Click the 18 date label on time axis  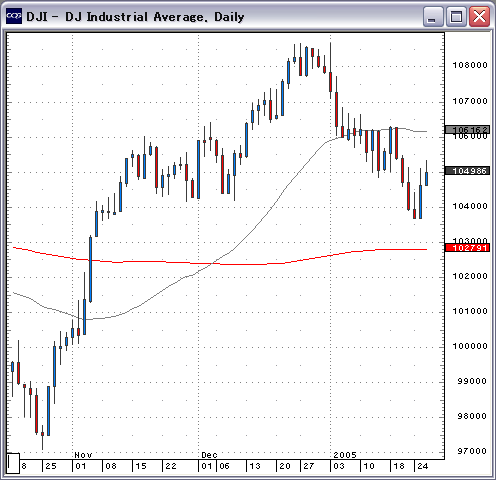[399, 466]
